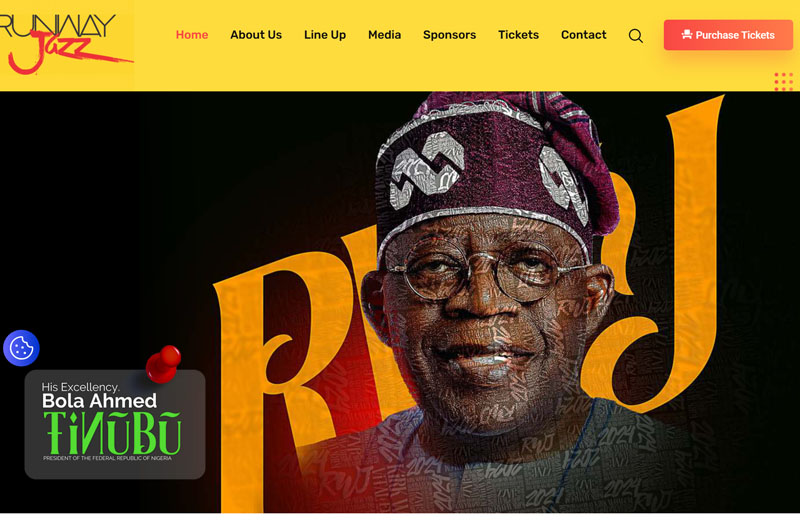Click the green Tinubu stylized text
The height and width of the screenshot is (530, 800).
[x=112, y=434]
